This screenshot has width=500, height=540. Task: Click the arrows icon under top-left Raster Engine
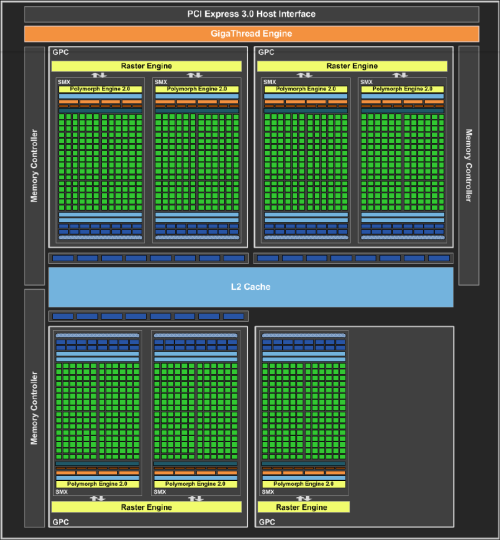[99, 75]
